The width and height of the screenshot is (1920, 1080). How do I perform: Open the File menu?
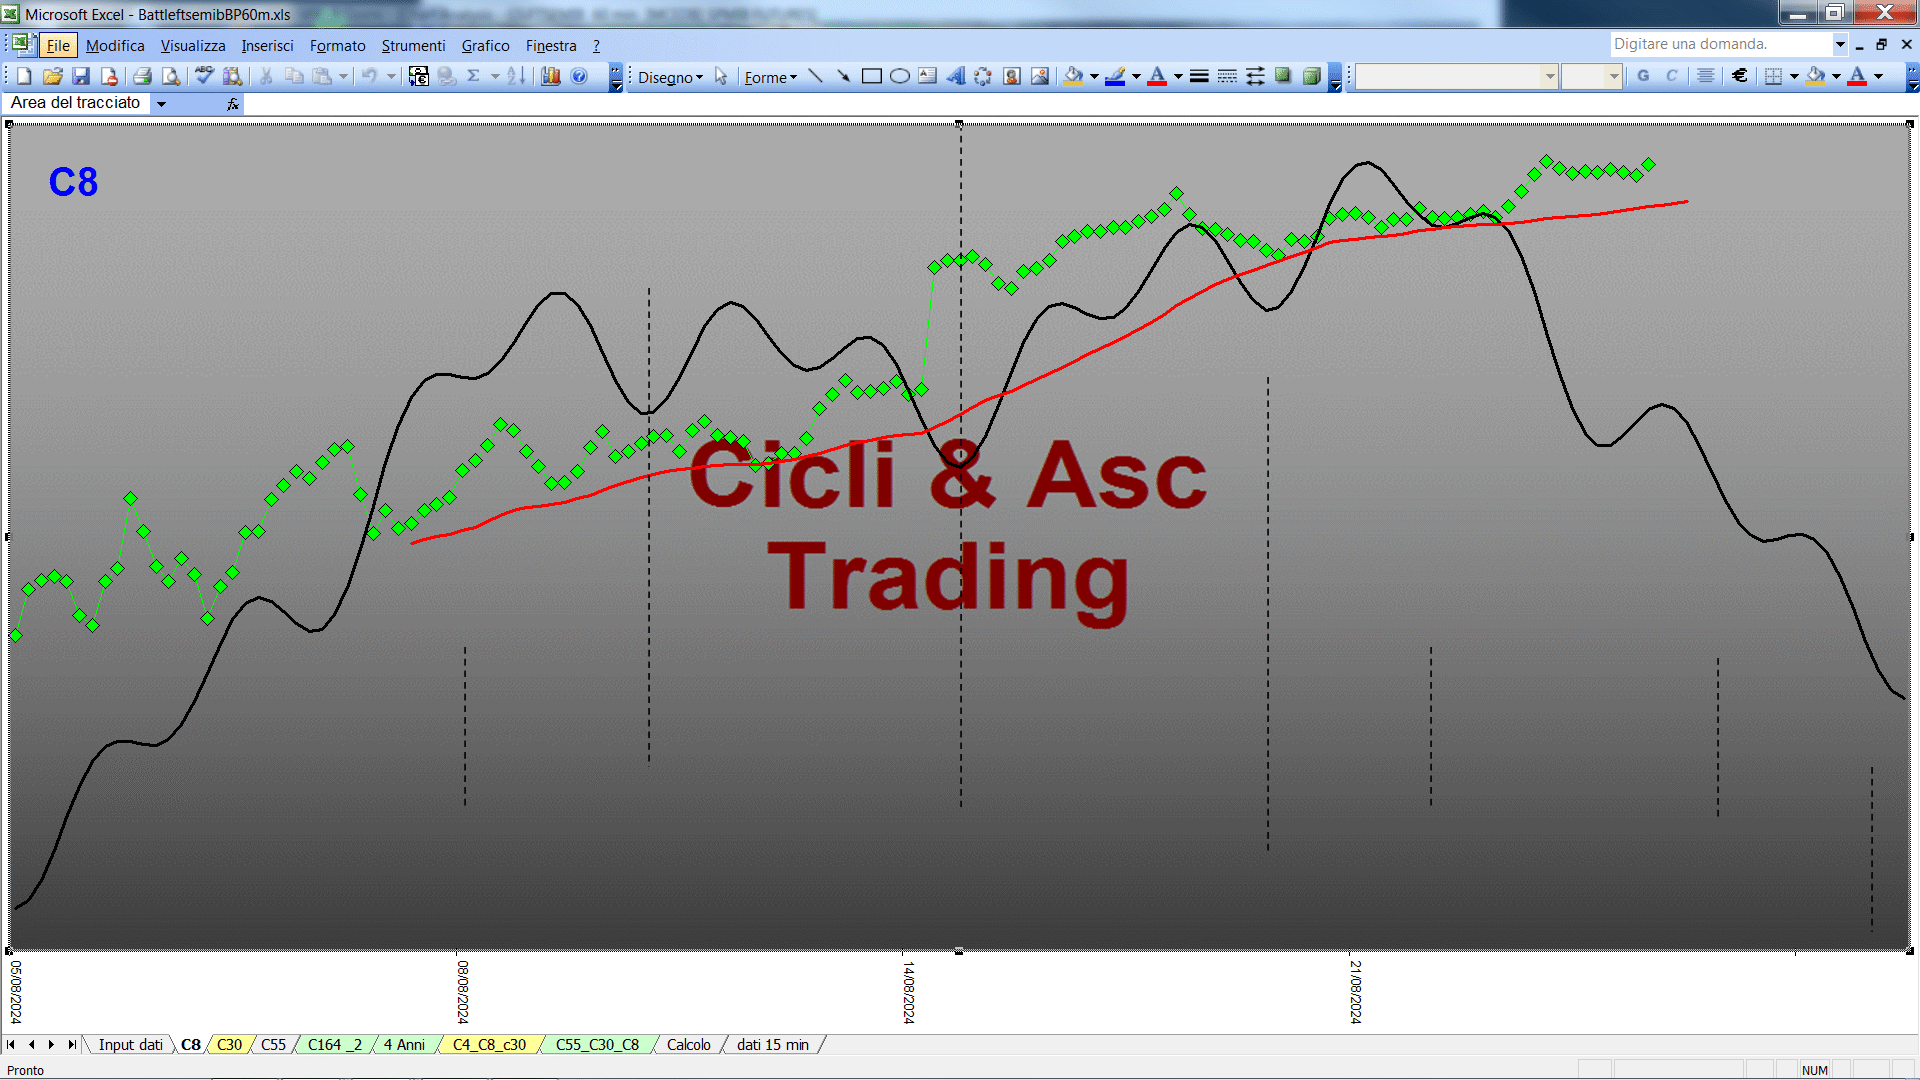click(58, 46)
